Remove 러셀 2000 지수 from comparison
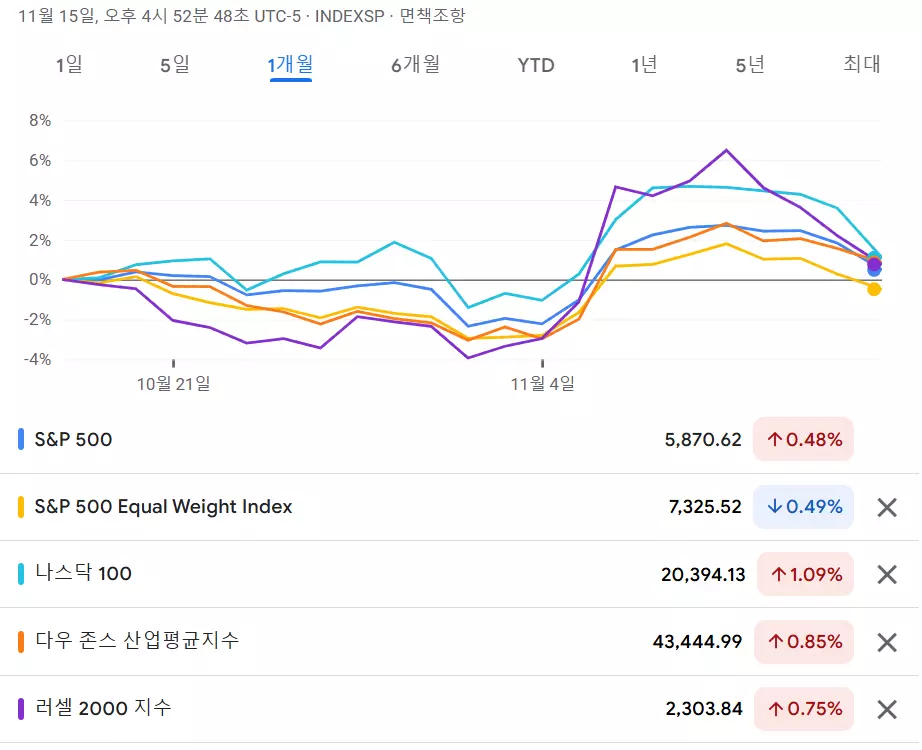Viewport: 922px width, 750px height. point(887,709)
